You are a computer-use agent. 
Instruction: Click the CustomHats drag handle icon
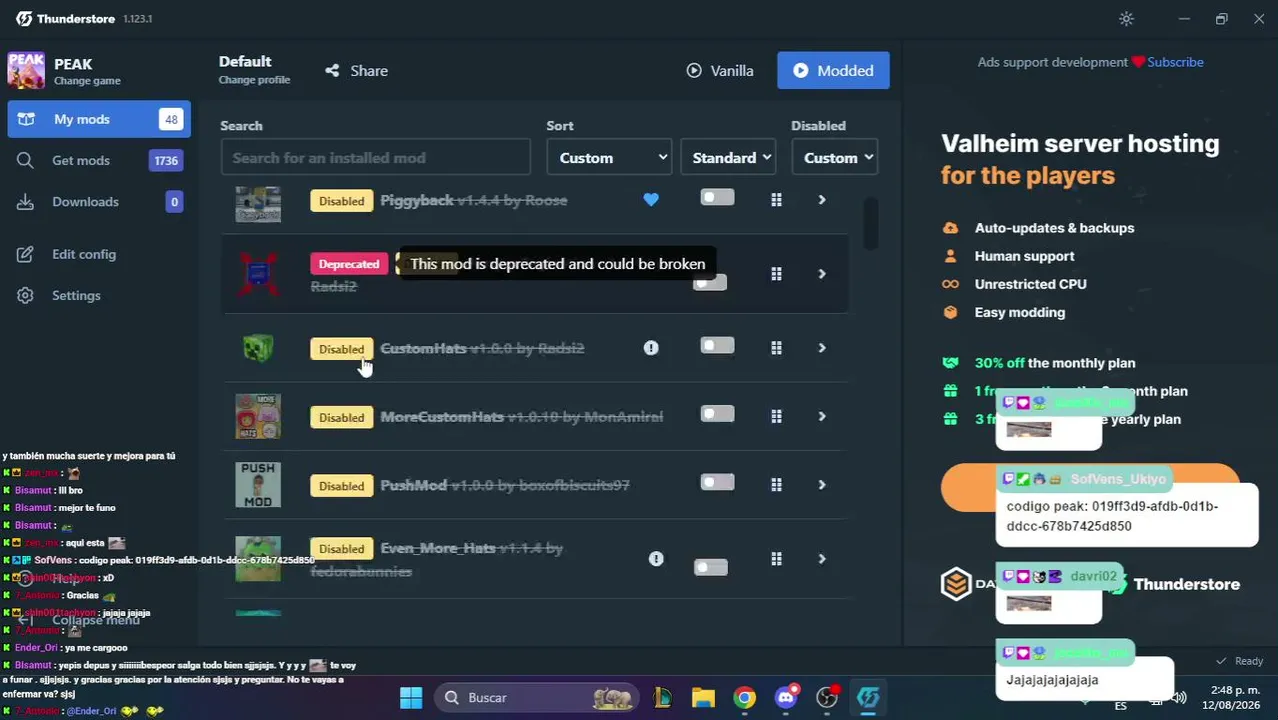pos(776,348)
